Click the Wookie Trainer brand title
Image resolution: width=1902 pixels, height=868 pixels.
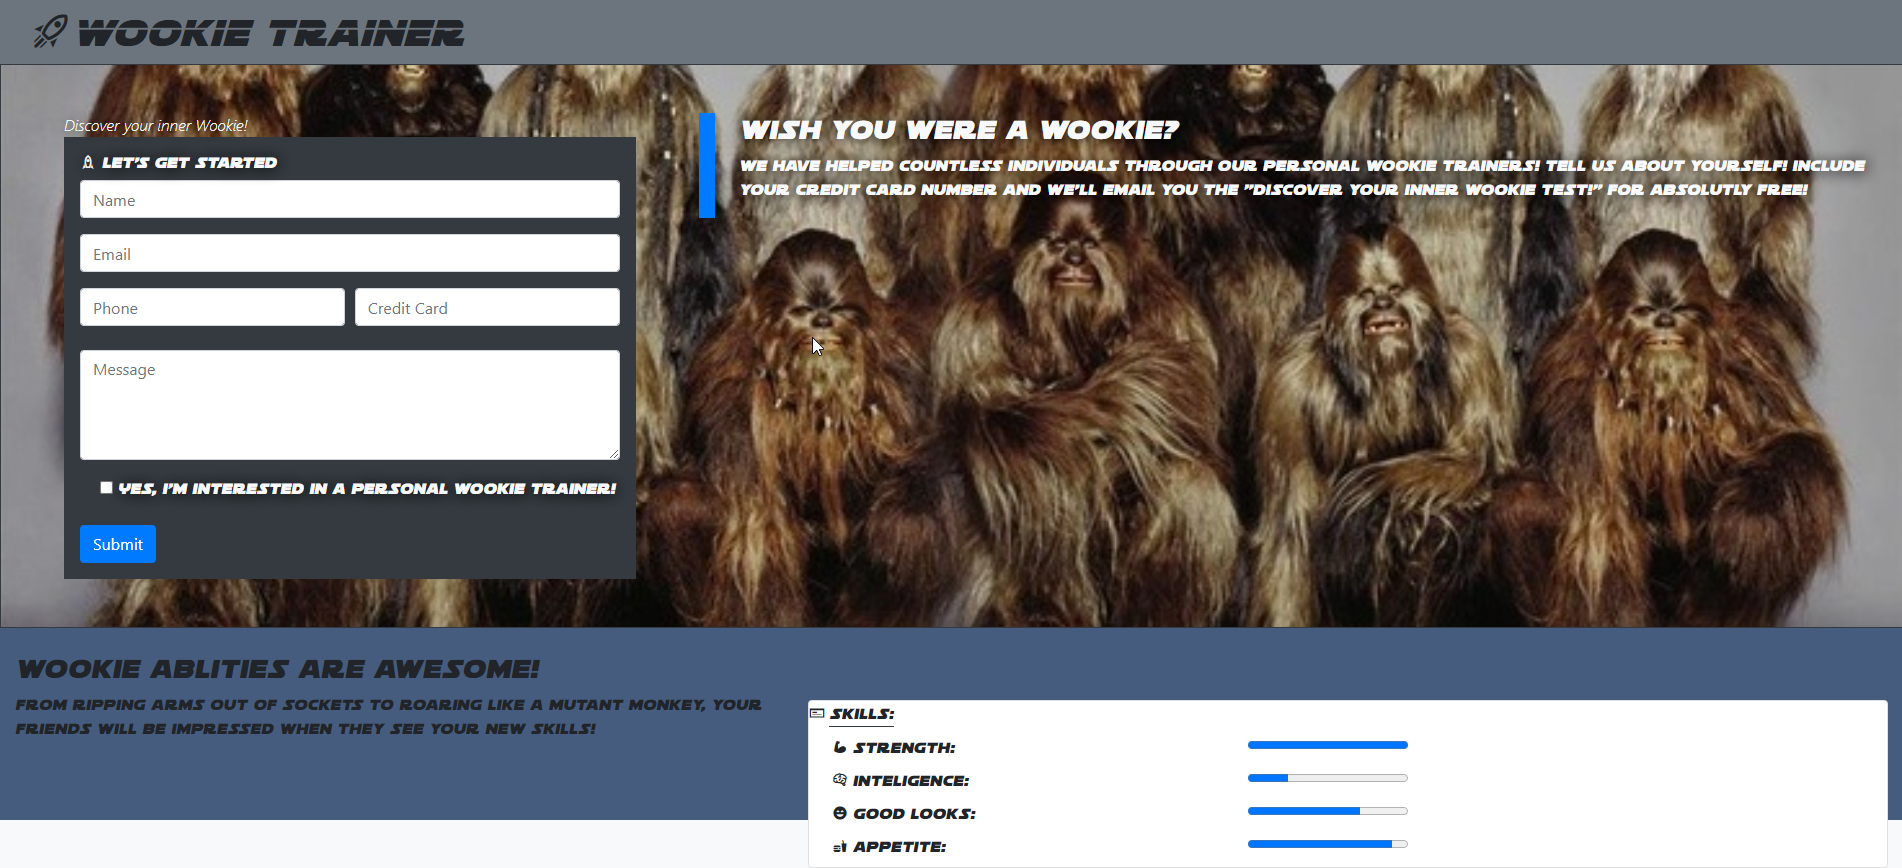(x=271, y=33)
